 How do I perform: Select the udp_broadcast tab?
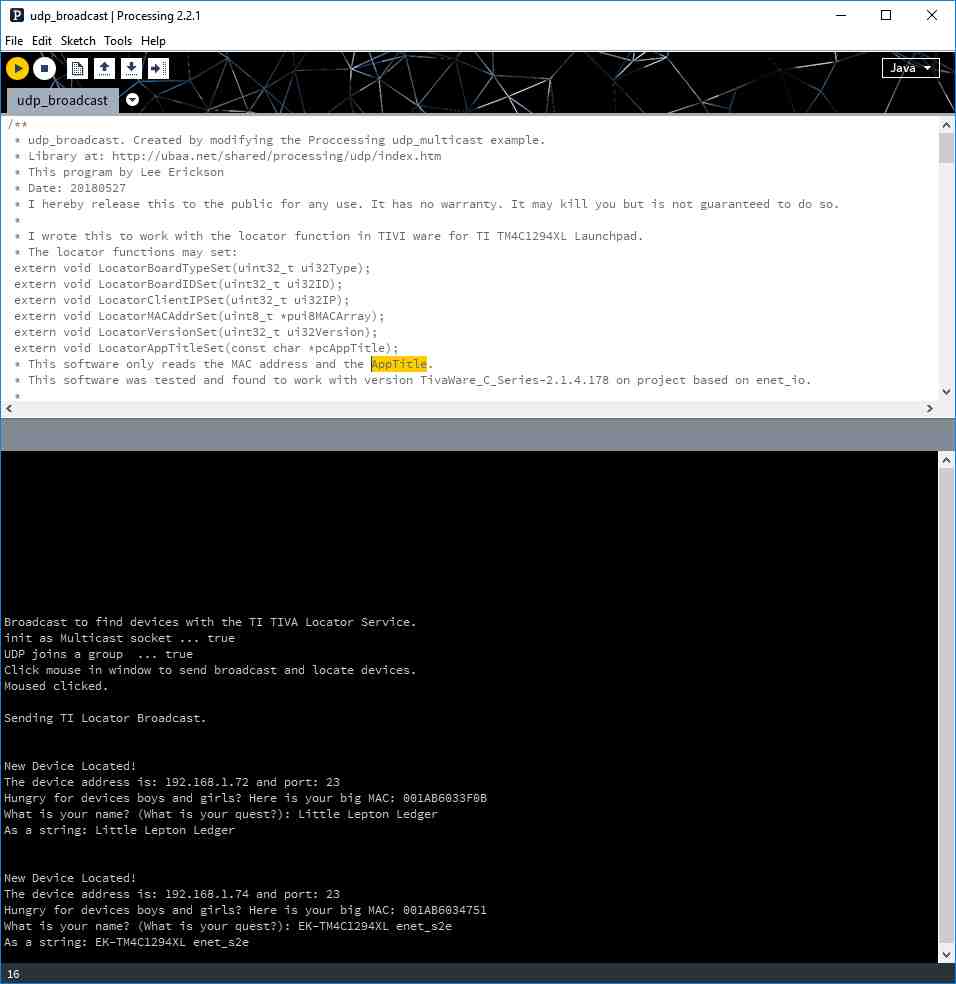(x=62, y=100)
